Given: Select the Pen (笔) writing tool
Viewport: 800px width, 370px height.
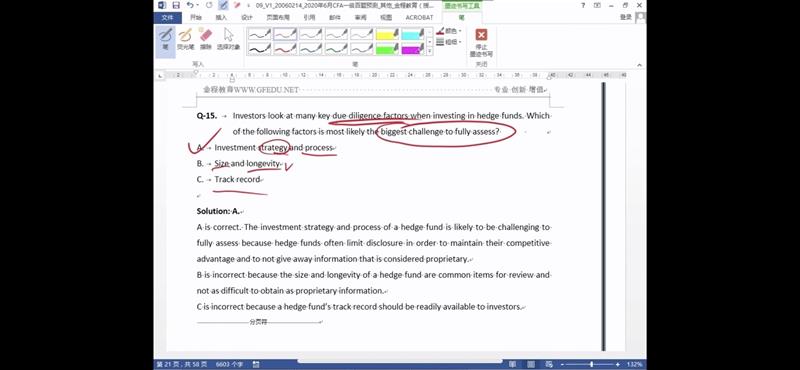Looking at the screenshot, I should tap(165, 39).
